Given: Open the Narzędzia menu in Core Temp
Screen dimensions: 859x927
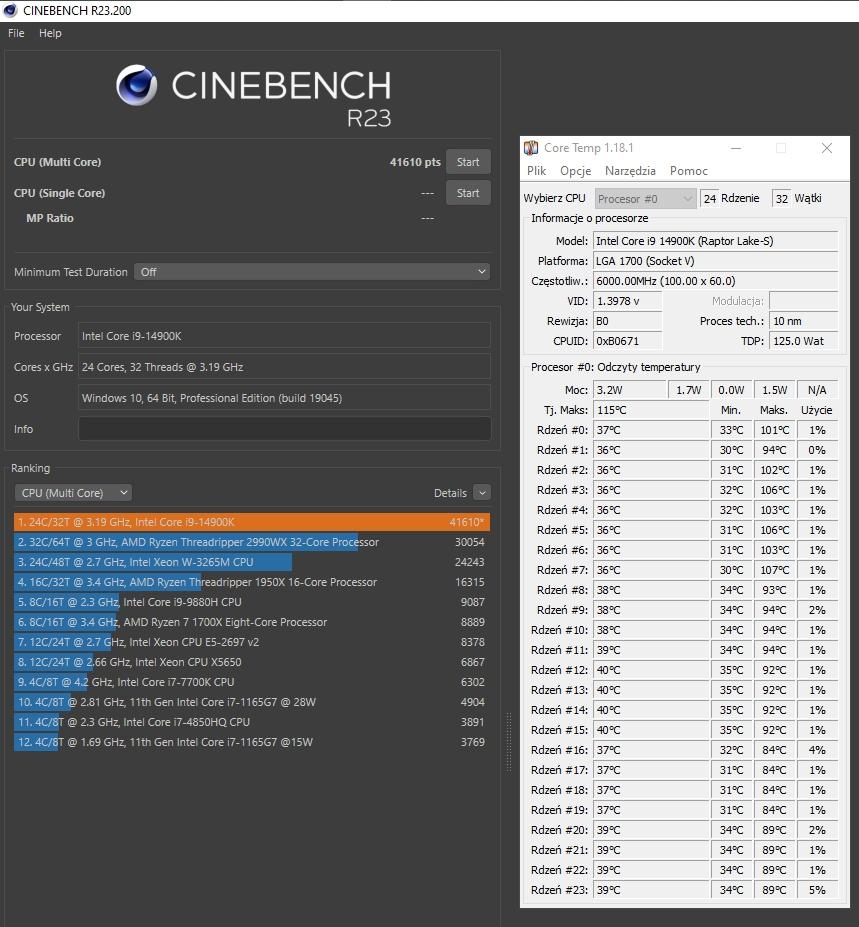Looking at the screenshot, I should (x=630, y=171).
